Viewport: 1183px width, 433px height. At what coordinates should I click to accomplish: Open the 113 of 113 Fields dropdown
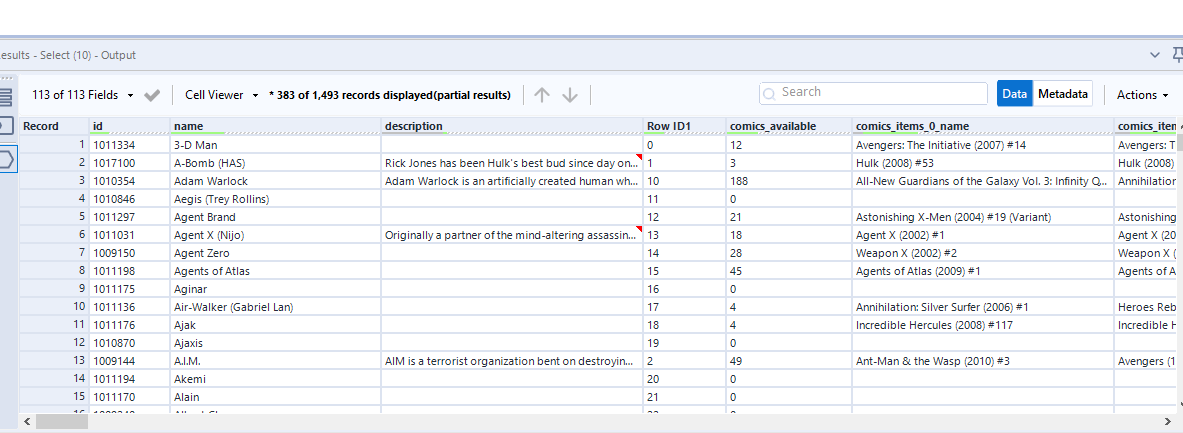click(x=83, y=95)
